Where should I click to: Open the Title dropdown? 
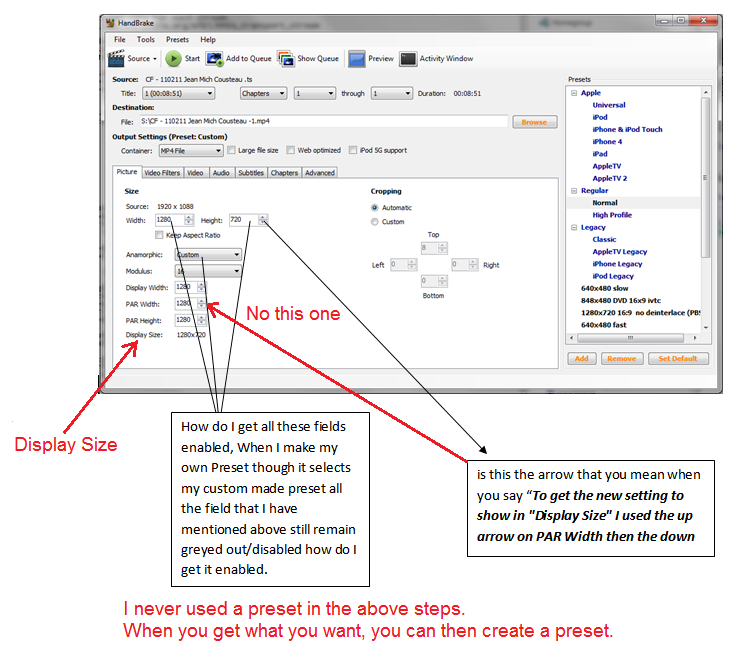(179, 93)
